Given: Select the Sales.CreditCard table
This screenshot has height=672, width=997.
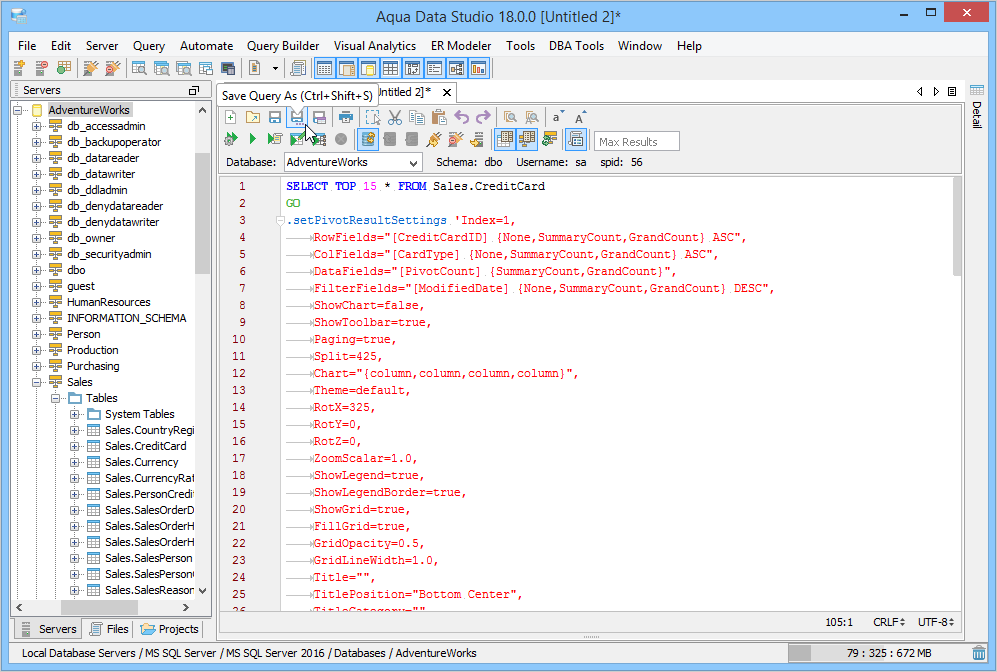Looking at the screenshot, I should point(146,446).
